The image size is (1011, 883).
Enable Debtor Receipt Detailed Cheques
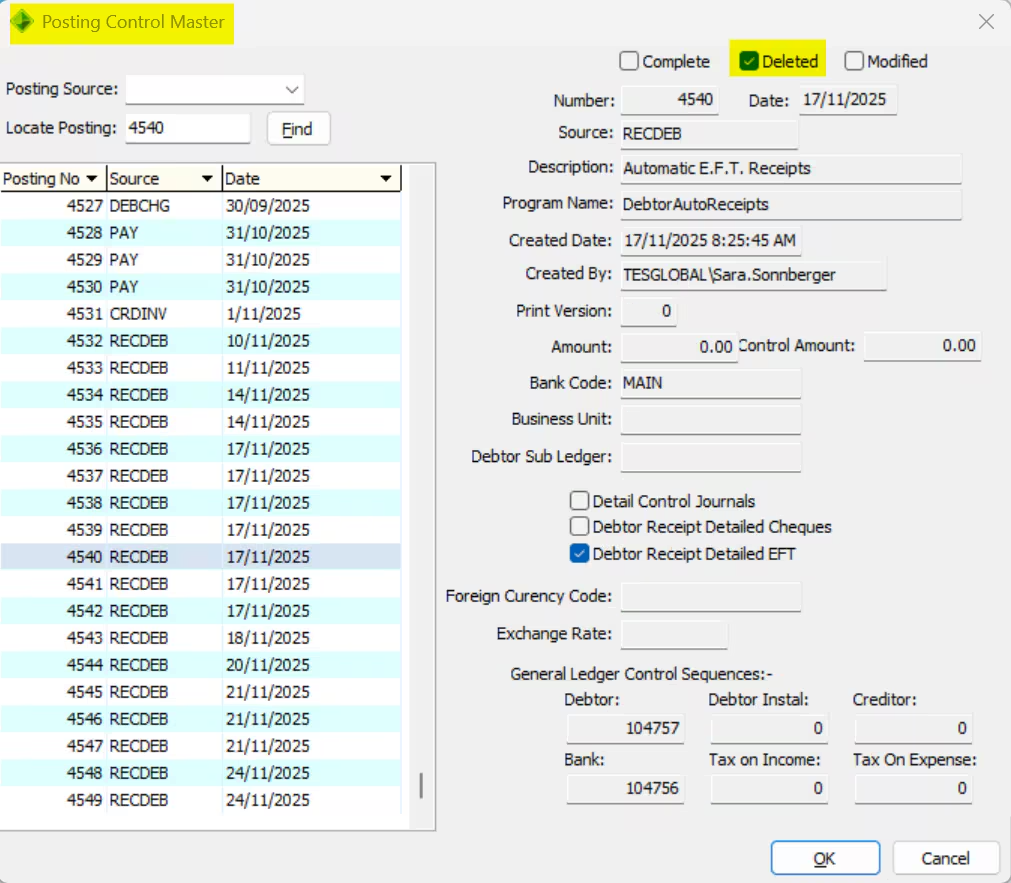click(x=580, y=526)
